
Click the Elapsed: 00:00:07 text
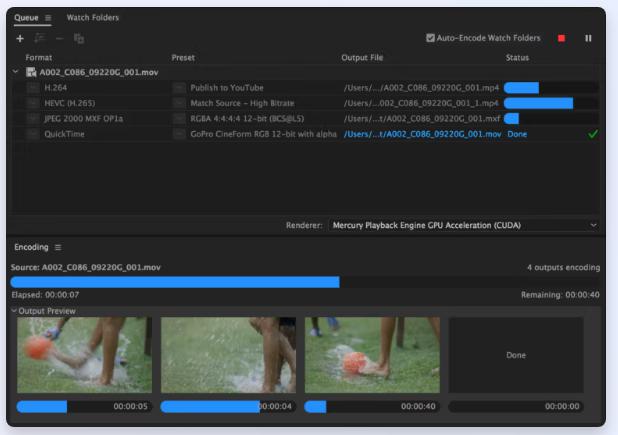(x=45, y=295)
